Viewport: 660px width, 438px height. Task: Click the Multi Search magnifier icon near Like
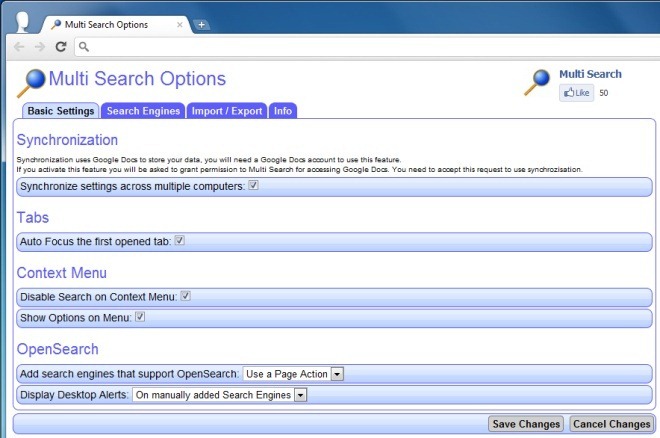[537, 82]
